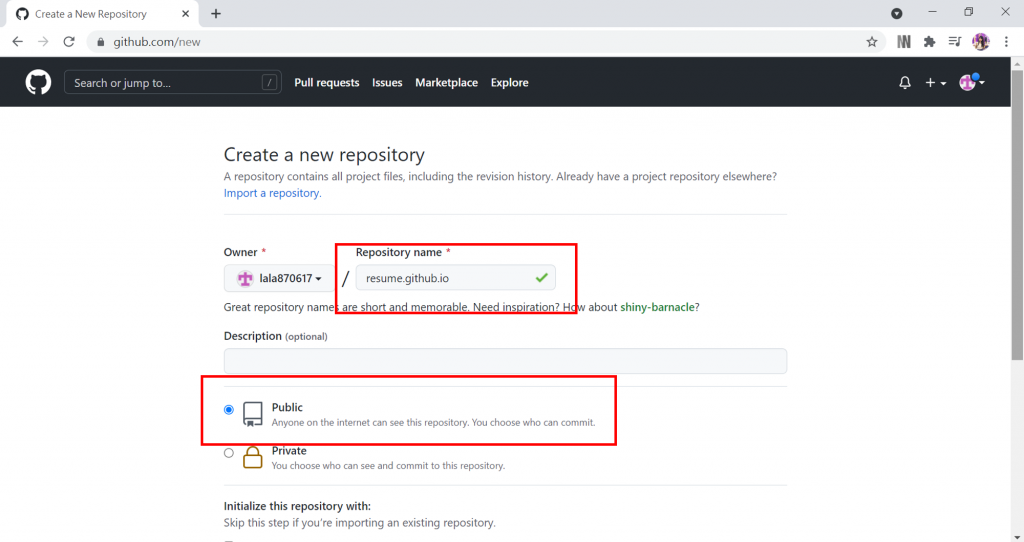Viewport: 1024px width, 542px height.
Task: View site info lock icon in address bar
Action: 100,42
